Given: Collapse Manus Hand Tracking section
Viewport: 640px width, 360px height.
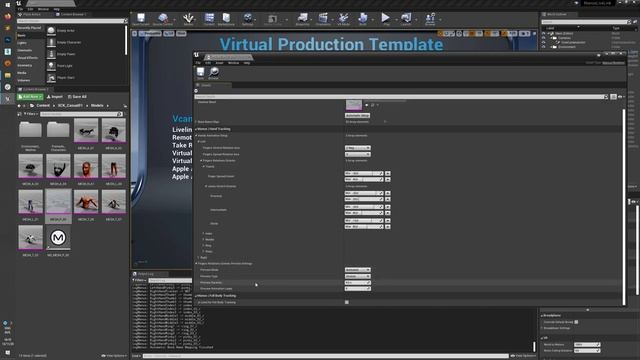Looking at the screenshot, I should tap(196, 129).
